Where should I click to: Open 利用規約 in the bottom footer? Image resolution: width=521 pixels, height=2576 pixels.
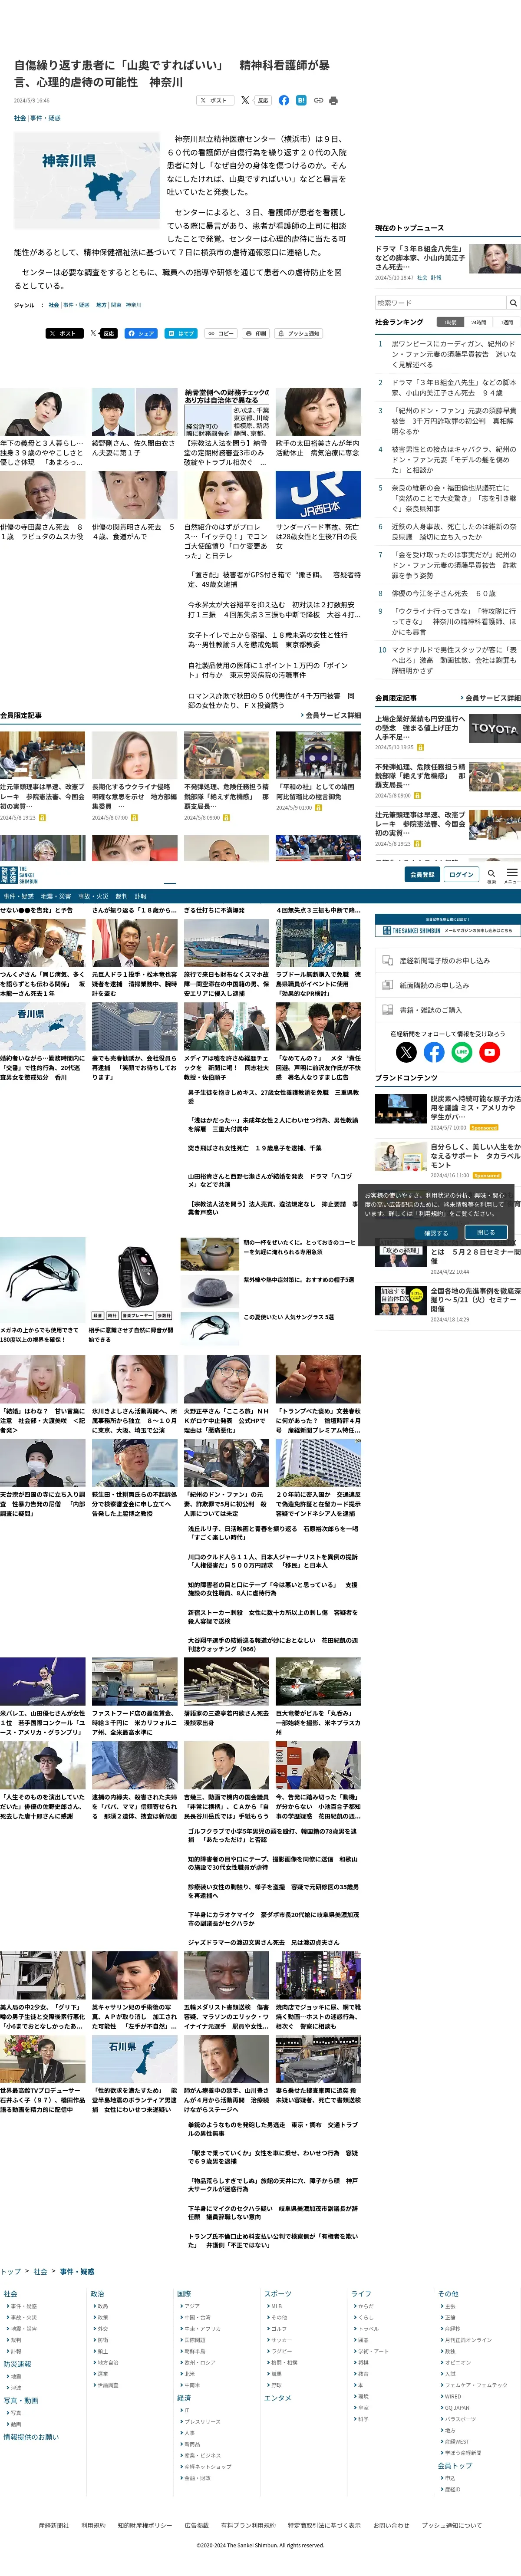(93, 2525)
